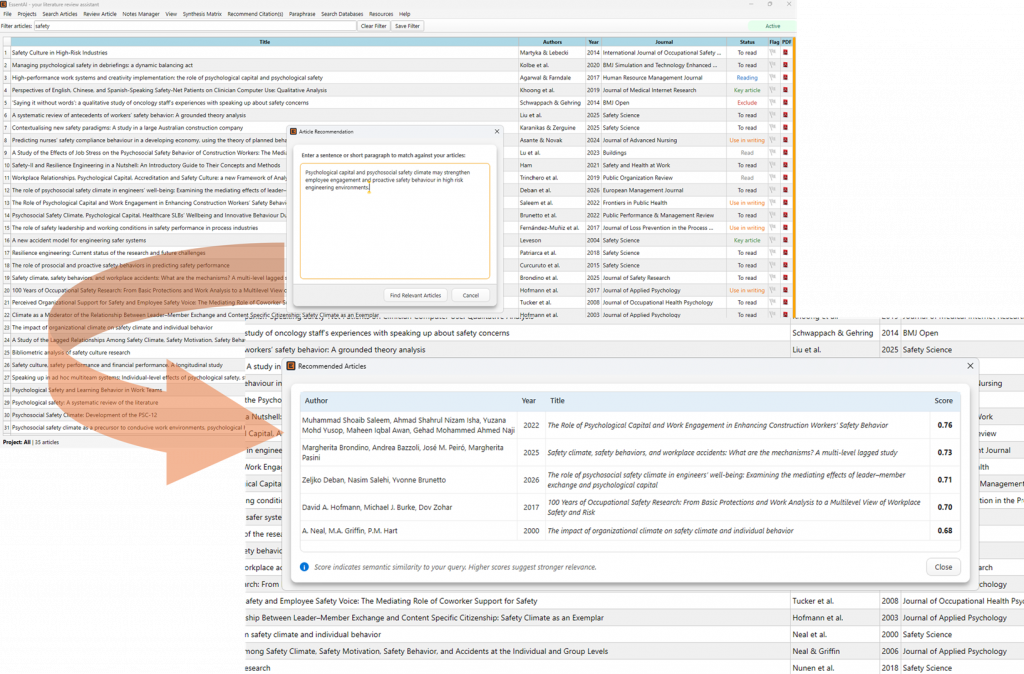Click Reading status for Agarwal & Farndale
Viewport: 1024px width, 674px height.
pyautogui.click(x=747, y=78)
